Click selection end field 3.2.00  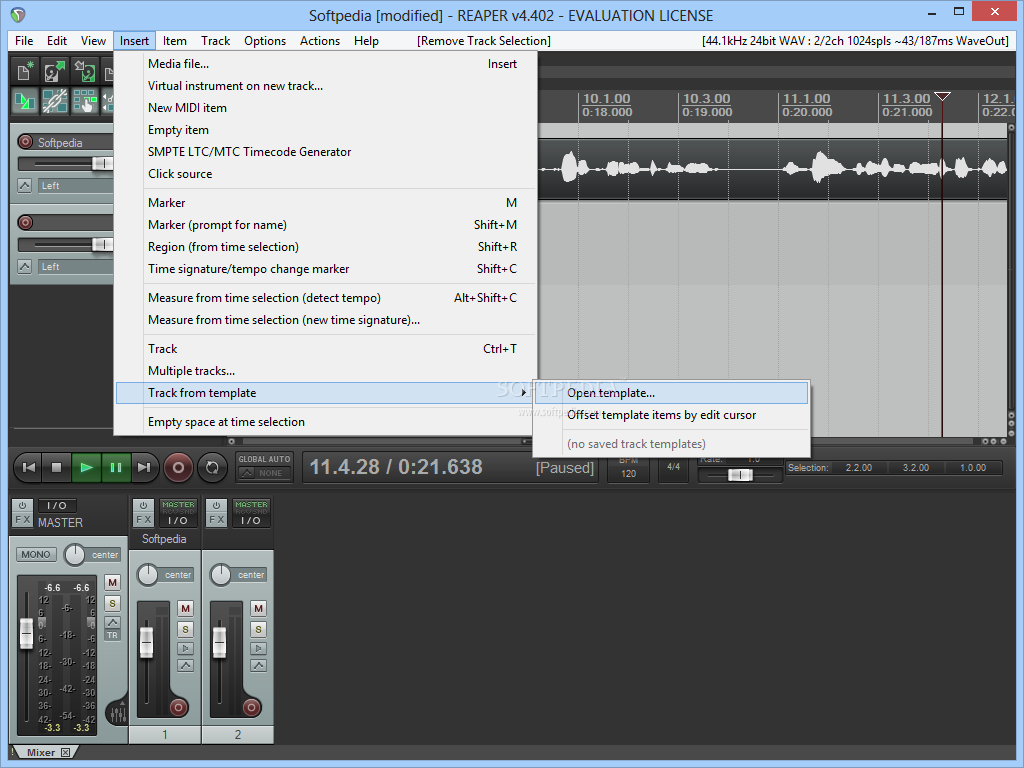tap(916, 468)
